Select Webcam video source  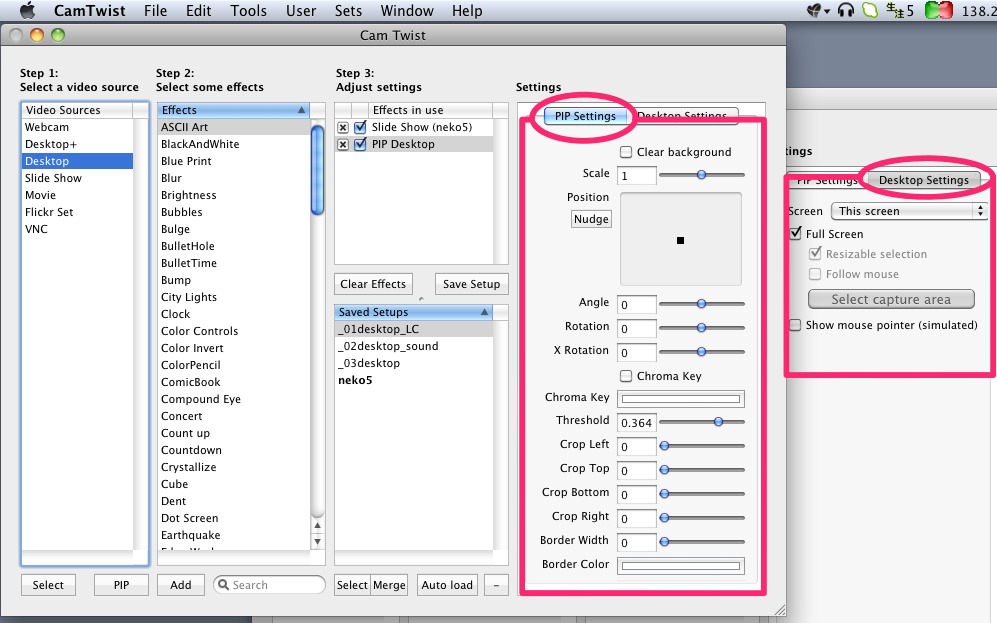click(78, 127)
